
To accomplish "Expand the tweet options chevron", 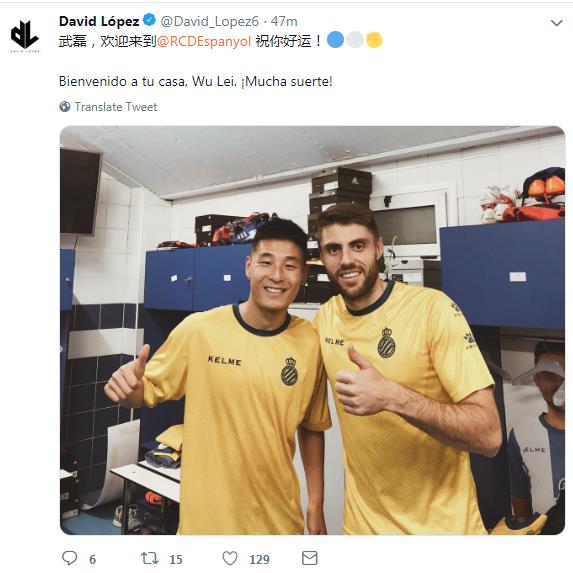I will pos(556,23).
